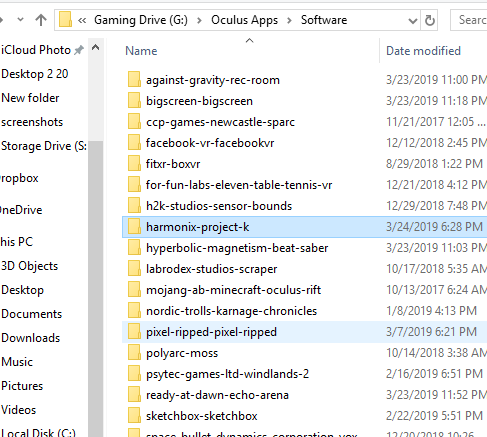This screenshot has height=437, width=487.
Task: Click the folder icon in address bar
Action: pyautogui.click(x=65, y=20)
